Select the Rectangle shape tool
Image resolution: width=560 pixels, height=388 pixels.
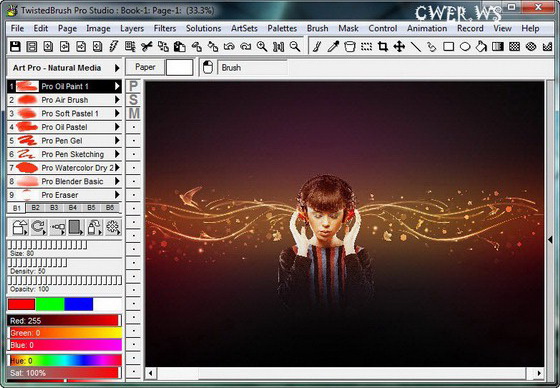coord(448,46)
